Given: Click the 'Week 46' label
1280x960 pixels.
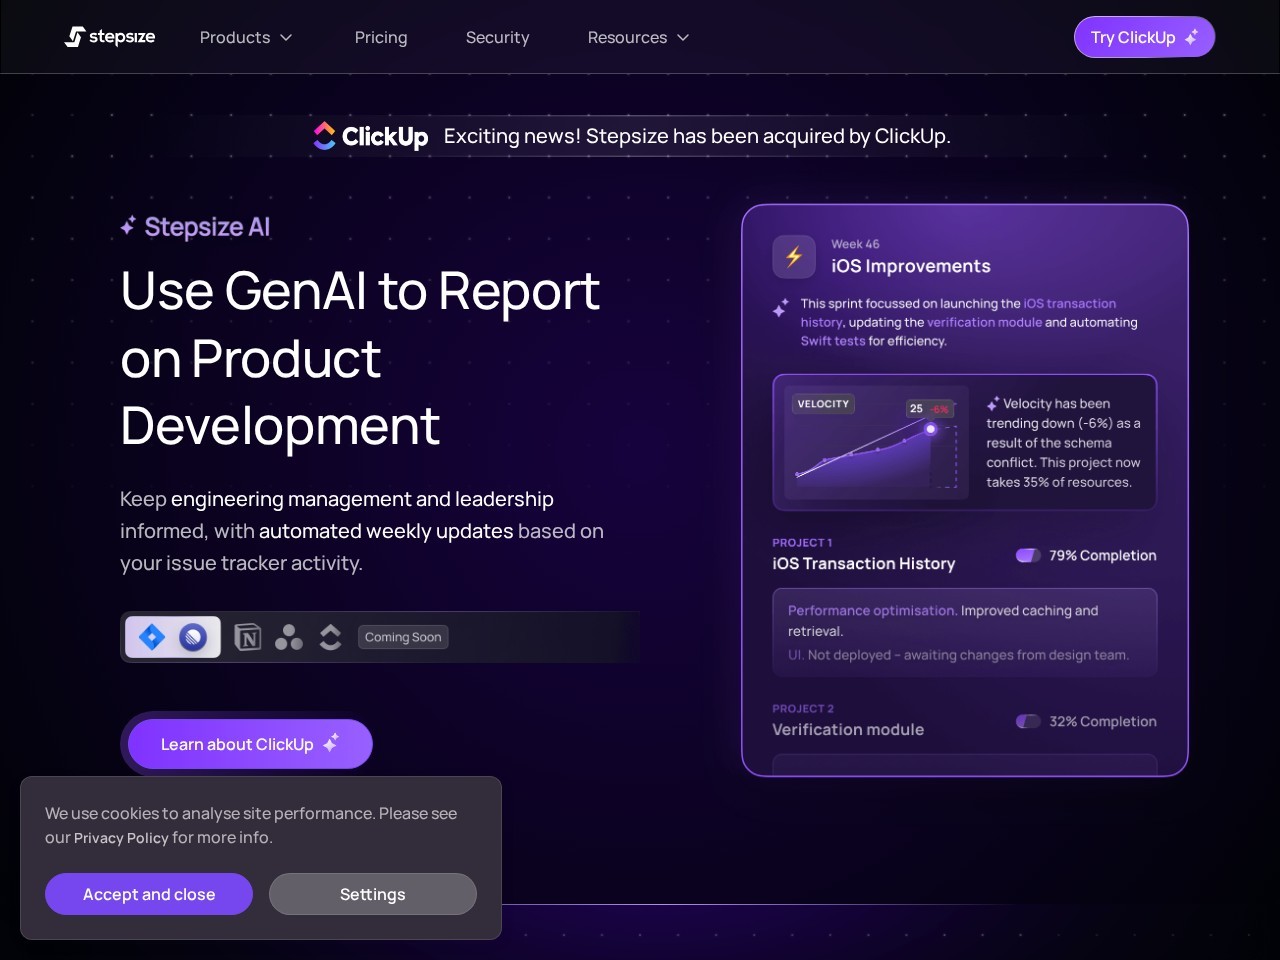Looking at the screenshot, I should [x=855, y=244].
